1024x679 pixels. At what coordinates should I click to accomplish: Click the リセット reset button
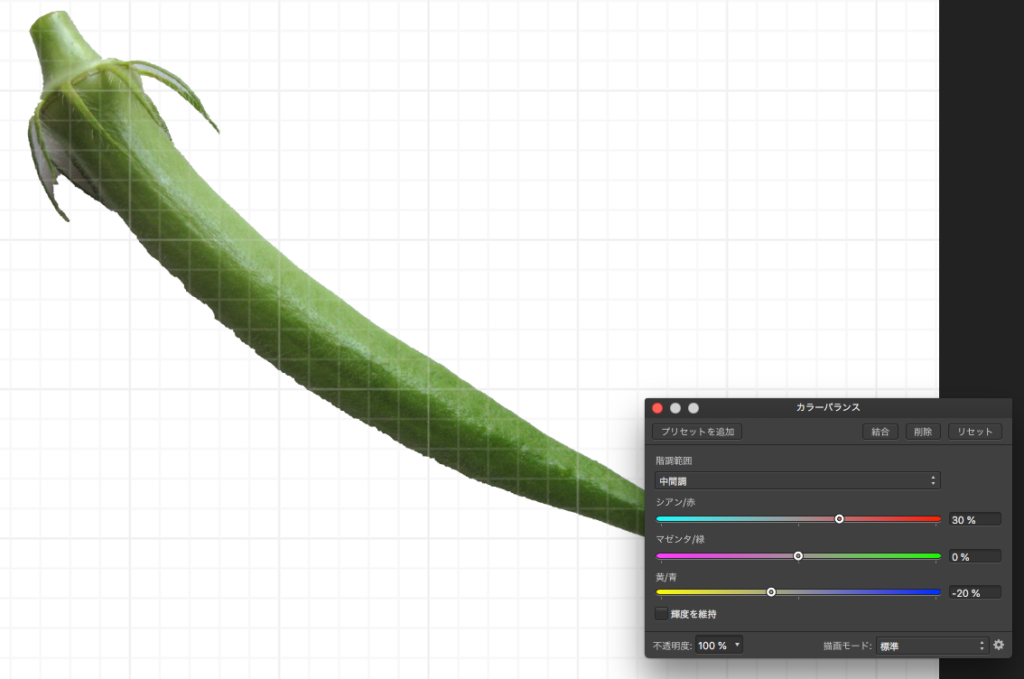click(974, 432)
